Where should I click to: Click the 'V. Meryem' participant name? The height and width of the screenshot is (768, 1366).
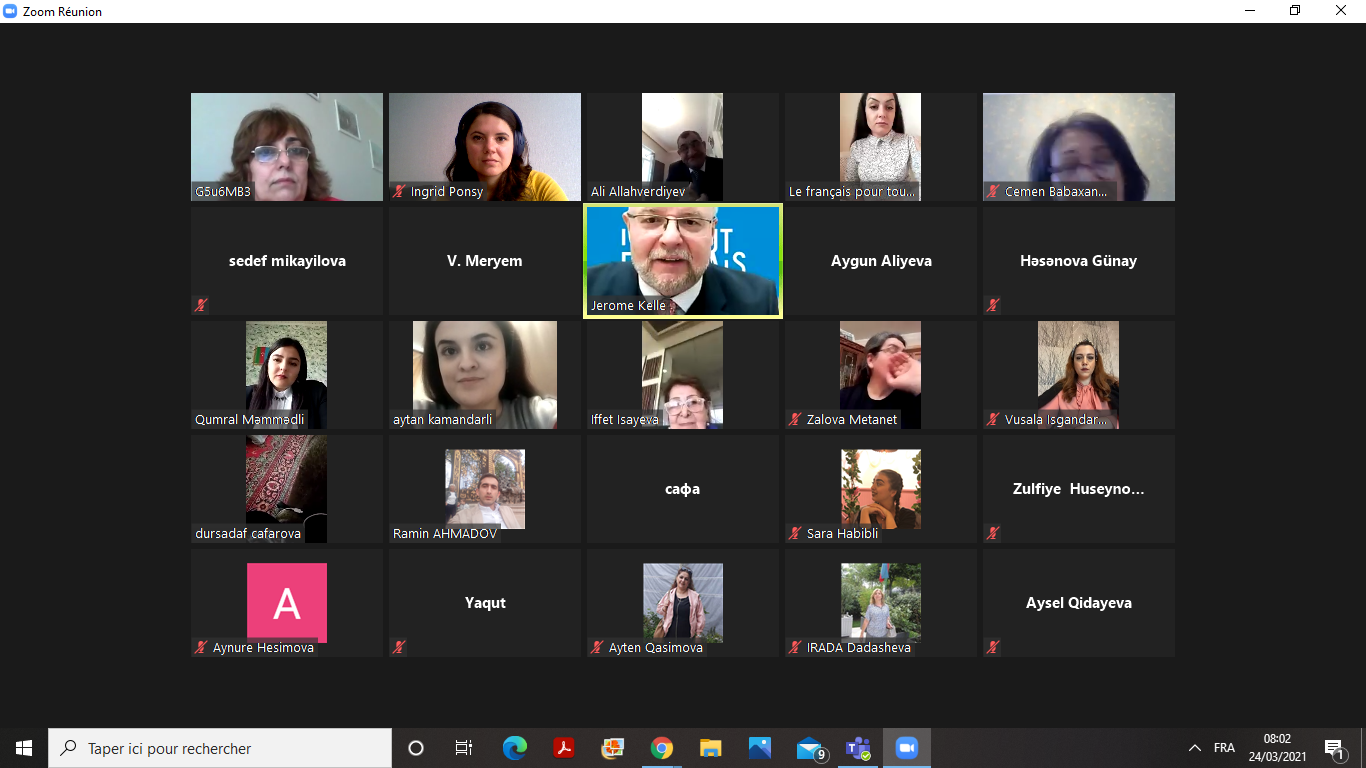click(485, 261)
